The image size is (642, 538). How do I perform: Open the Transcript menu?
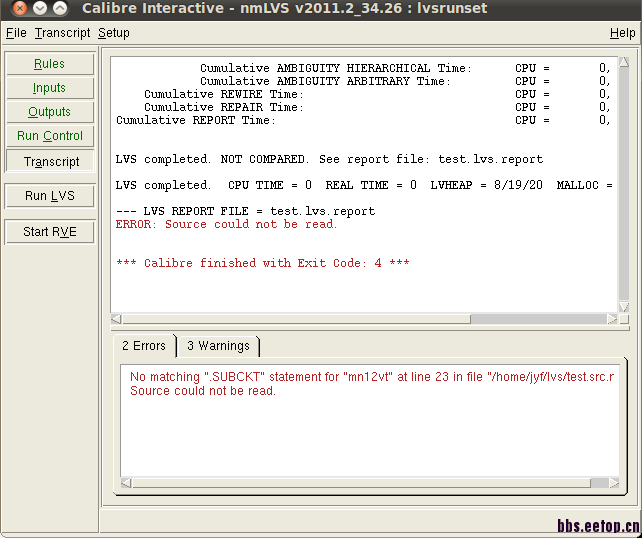tap(62, 33)
